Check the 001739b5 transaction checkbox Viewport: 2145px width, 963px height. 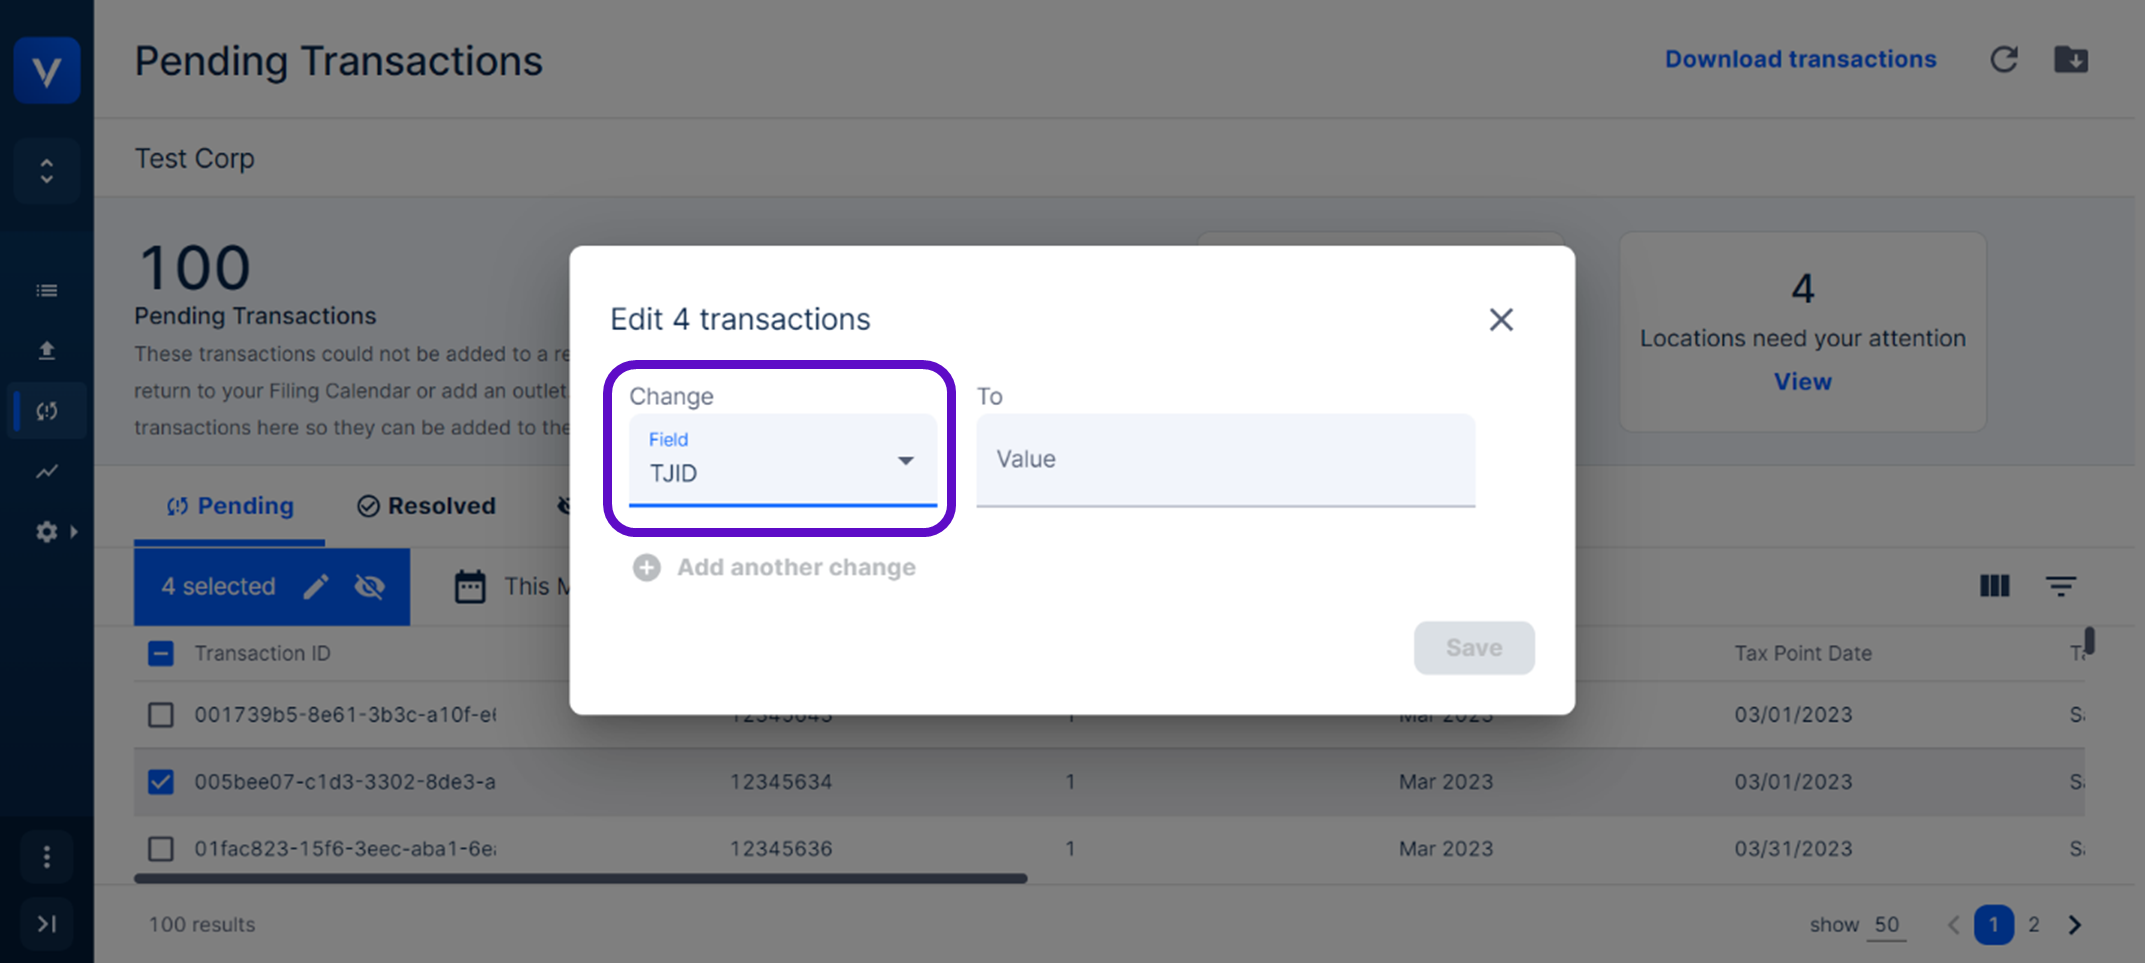tap(161, 715)
